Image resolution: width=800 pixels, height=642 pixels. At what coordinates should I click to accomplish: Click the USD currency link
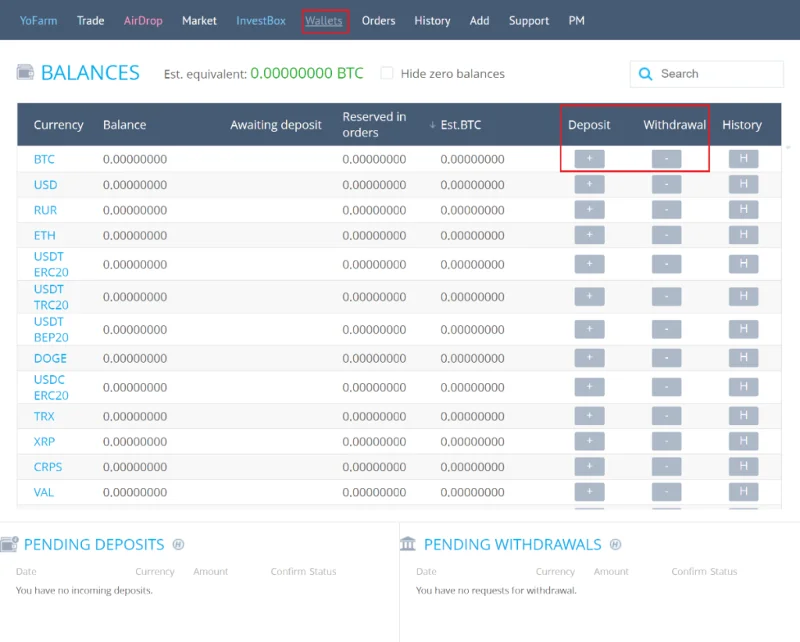[45, 185]
